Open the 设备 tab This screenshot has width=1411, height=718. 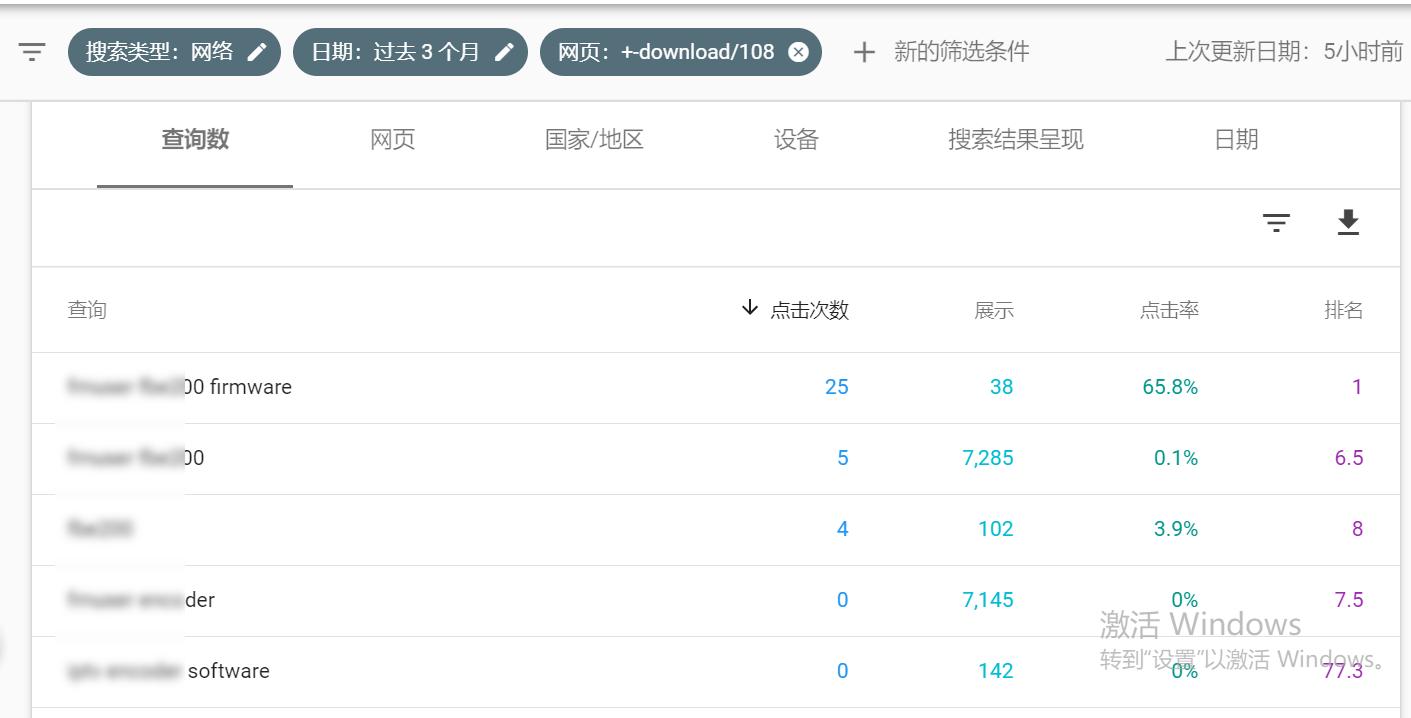coord(796,140)
